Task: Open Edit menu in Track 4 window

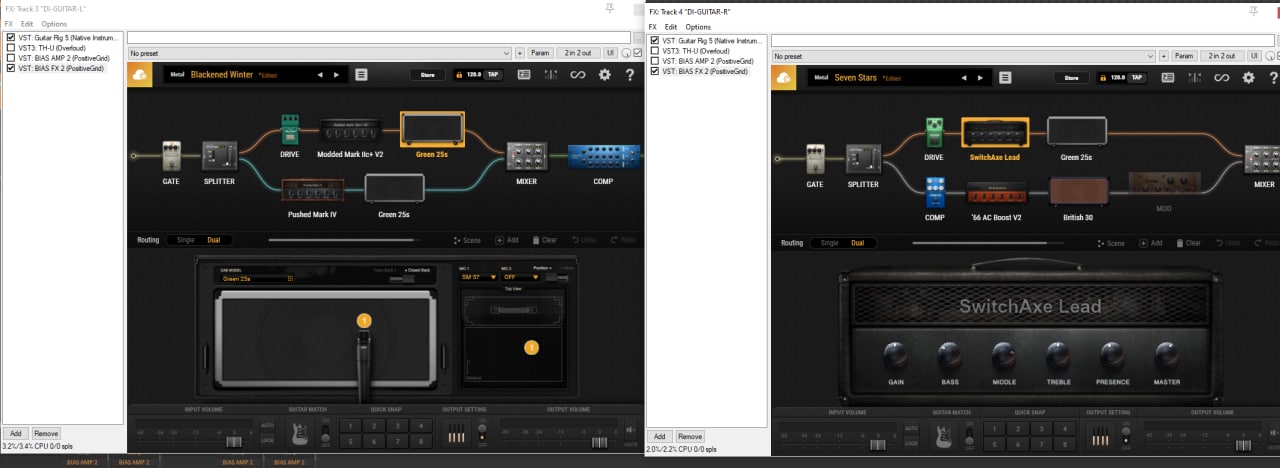Action: [x=671, y=27]
